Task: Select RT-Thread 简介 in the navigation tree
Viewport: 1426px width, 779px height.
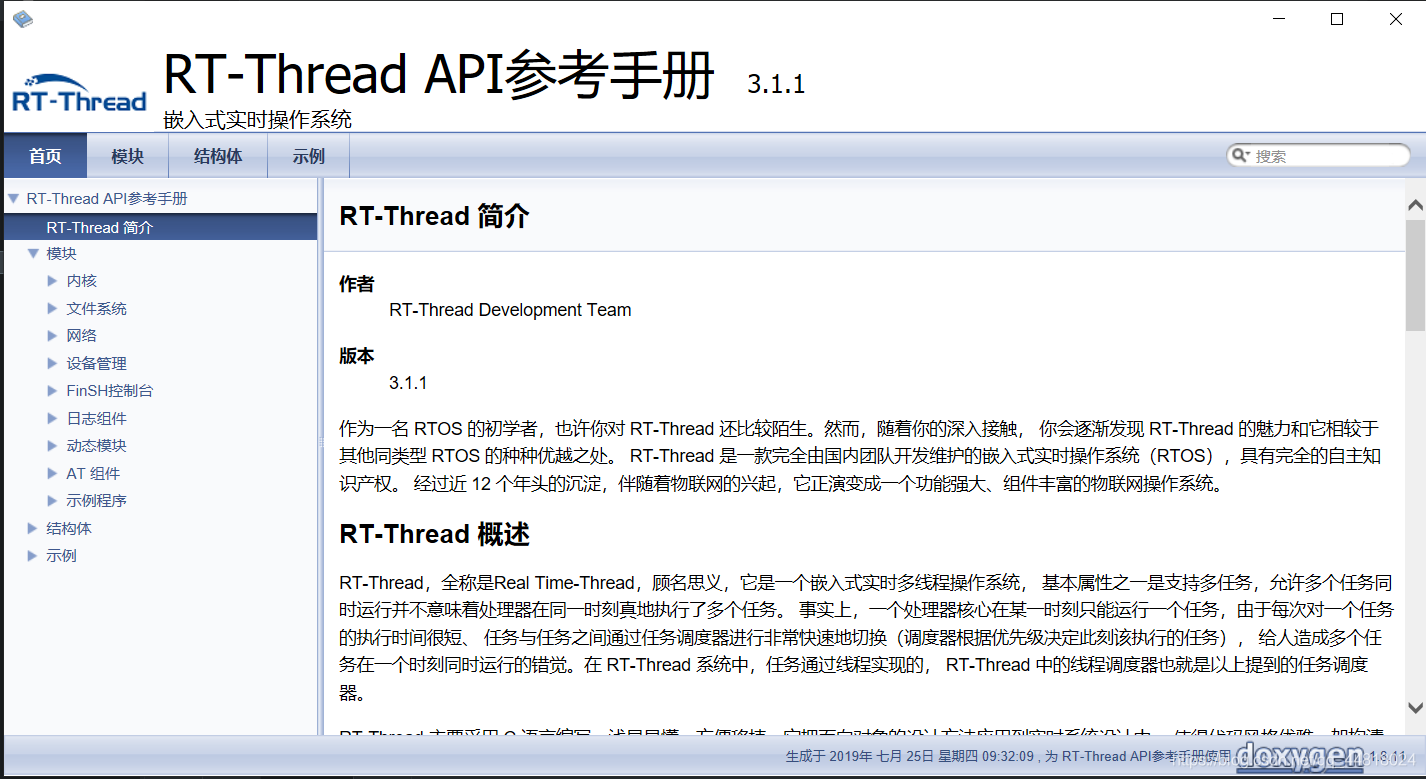Action: point(160,227)
